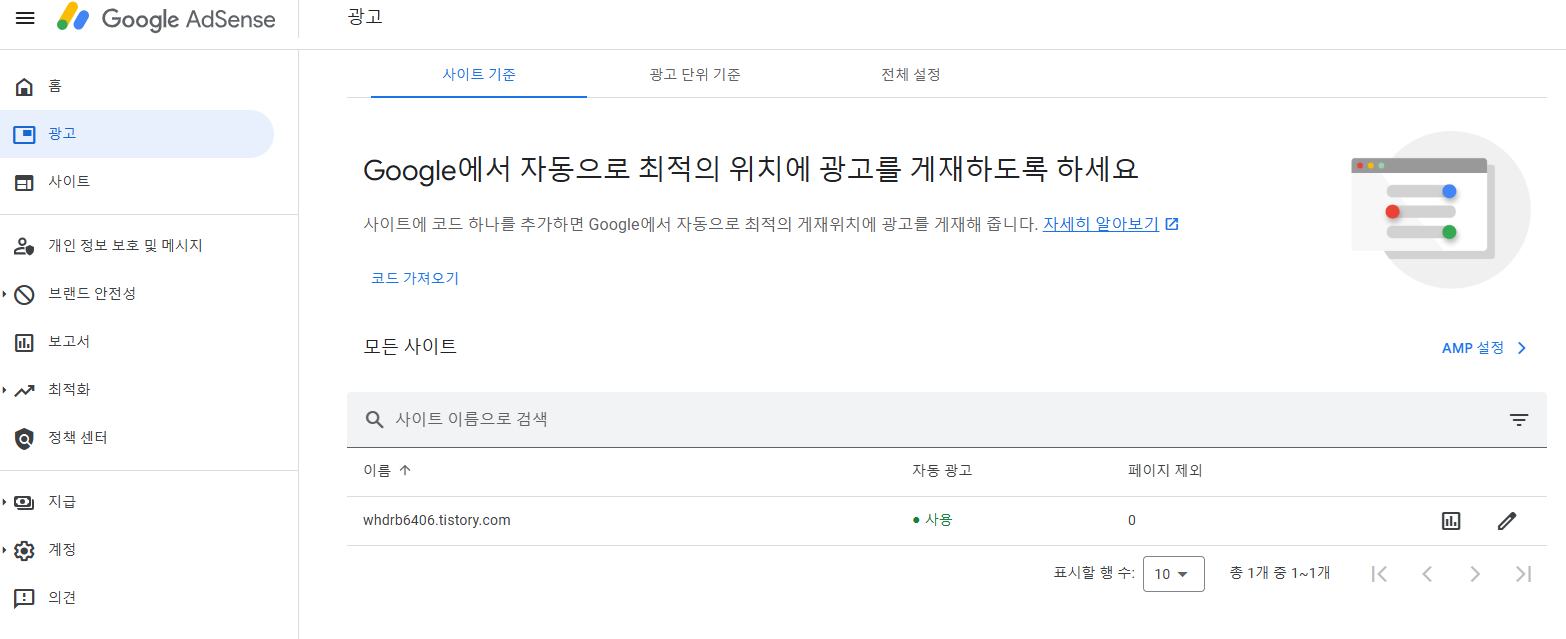The height and width of the screenshot is (639, 1566).
Task: Click the 계정 account gear icon
Action: [24, 550]
